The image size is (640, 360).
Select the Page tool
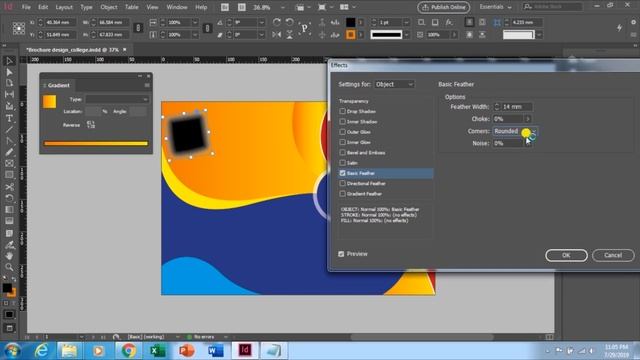coord(9,83)
